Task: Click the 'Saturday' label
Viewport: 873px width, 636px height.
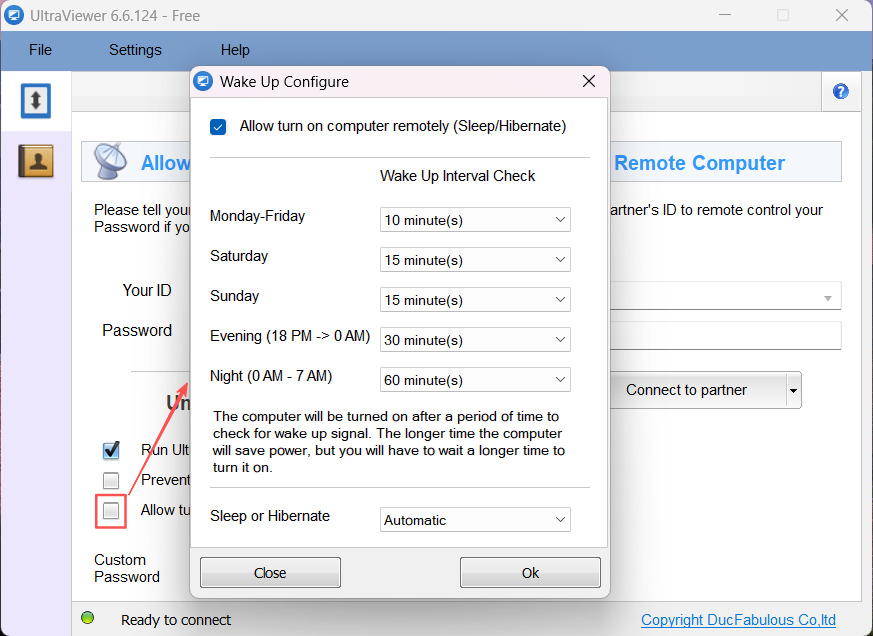Action: coord(239,256)
